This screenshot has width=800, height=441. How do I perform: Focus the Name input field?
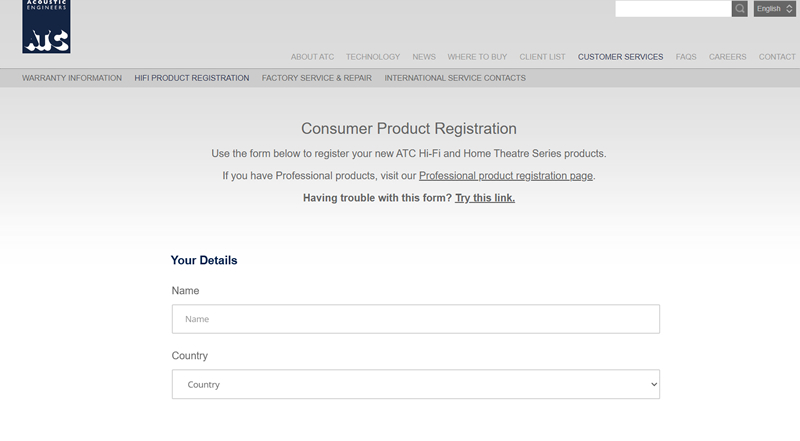coord(415,319)
